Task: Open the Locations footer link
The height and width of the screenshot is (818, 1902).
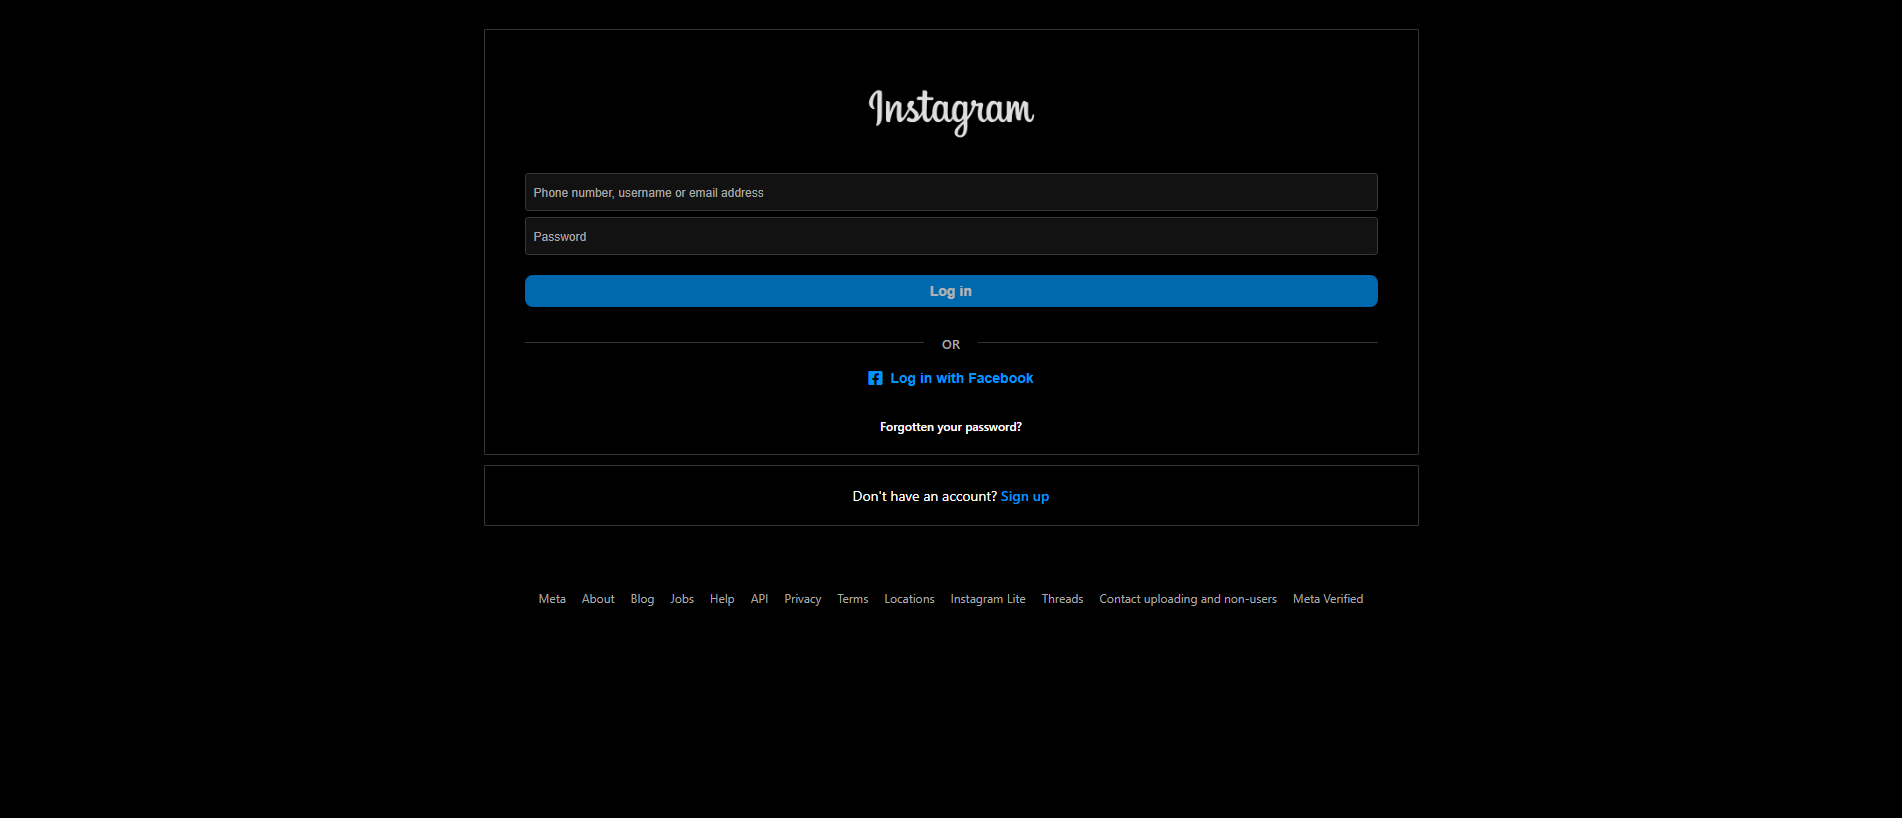Action: tap(909, 599)
